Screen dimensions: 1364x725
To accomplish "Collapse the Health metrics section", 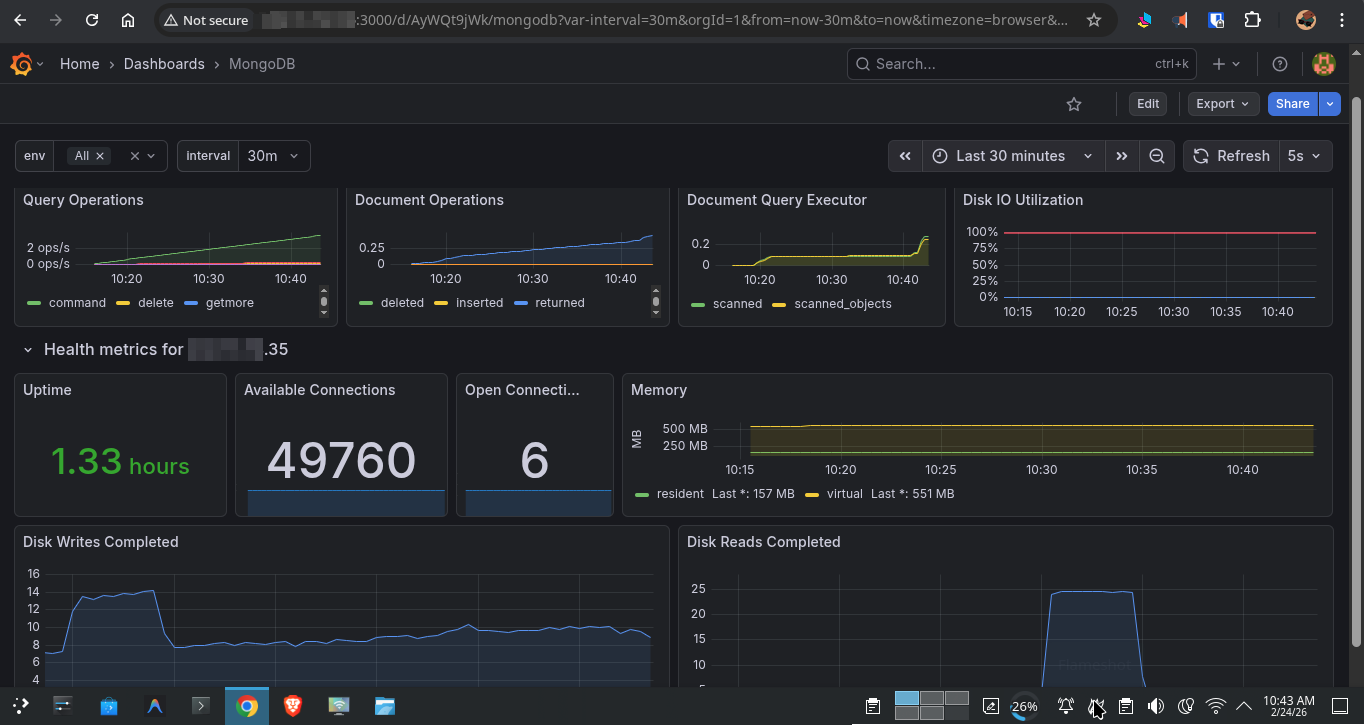I will tap(27, 349).
